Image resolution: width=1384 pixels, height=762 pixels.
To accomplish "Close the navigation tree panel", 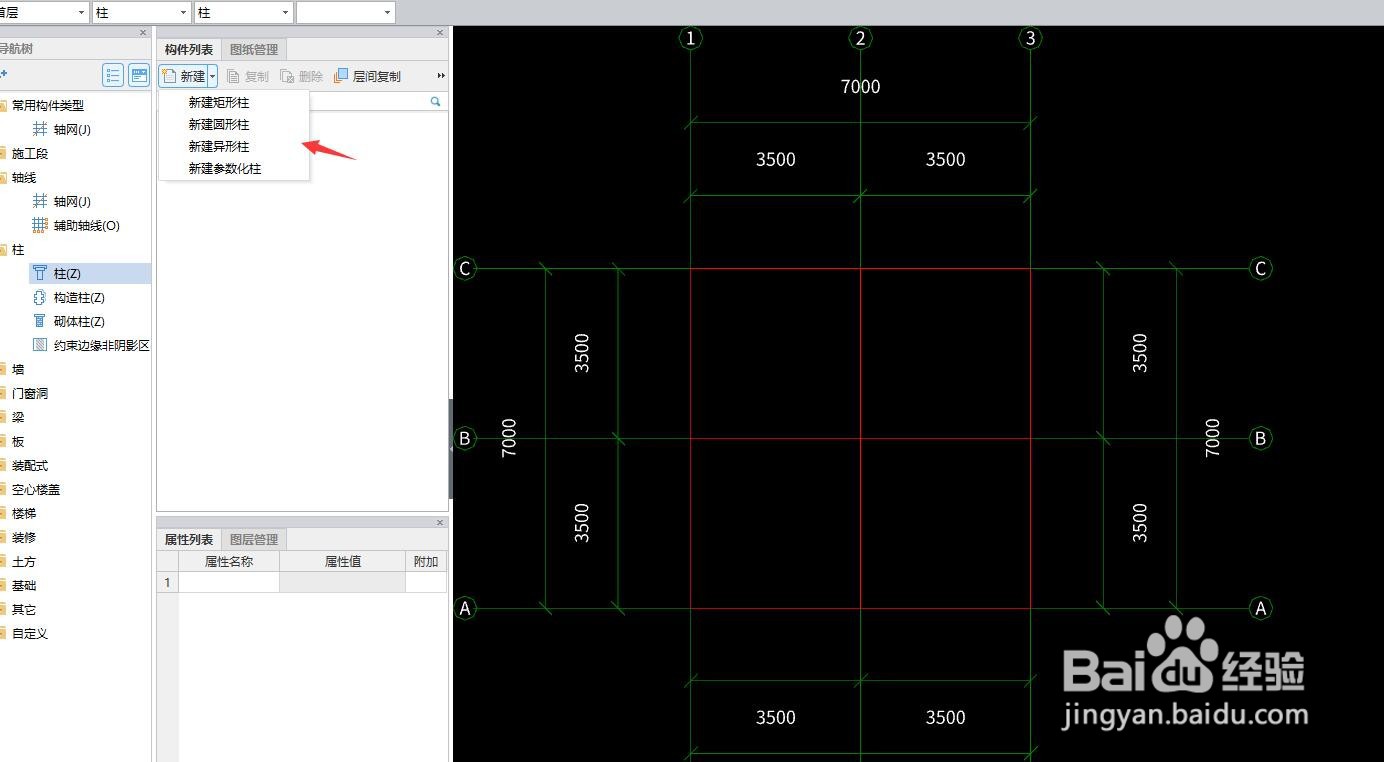I will tap(143, 33).
